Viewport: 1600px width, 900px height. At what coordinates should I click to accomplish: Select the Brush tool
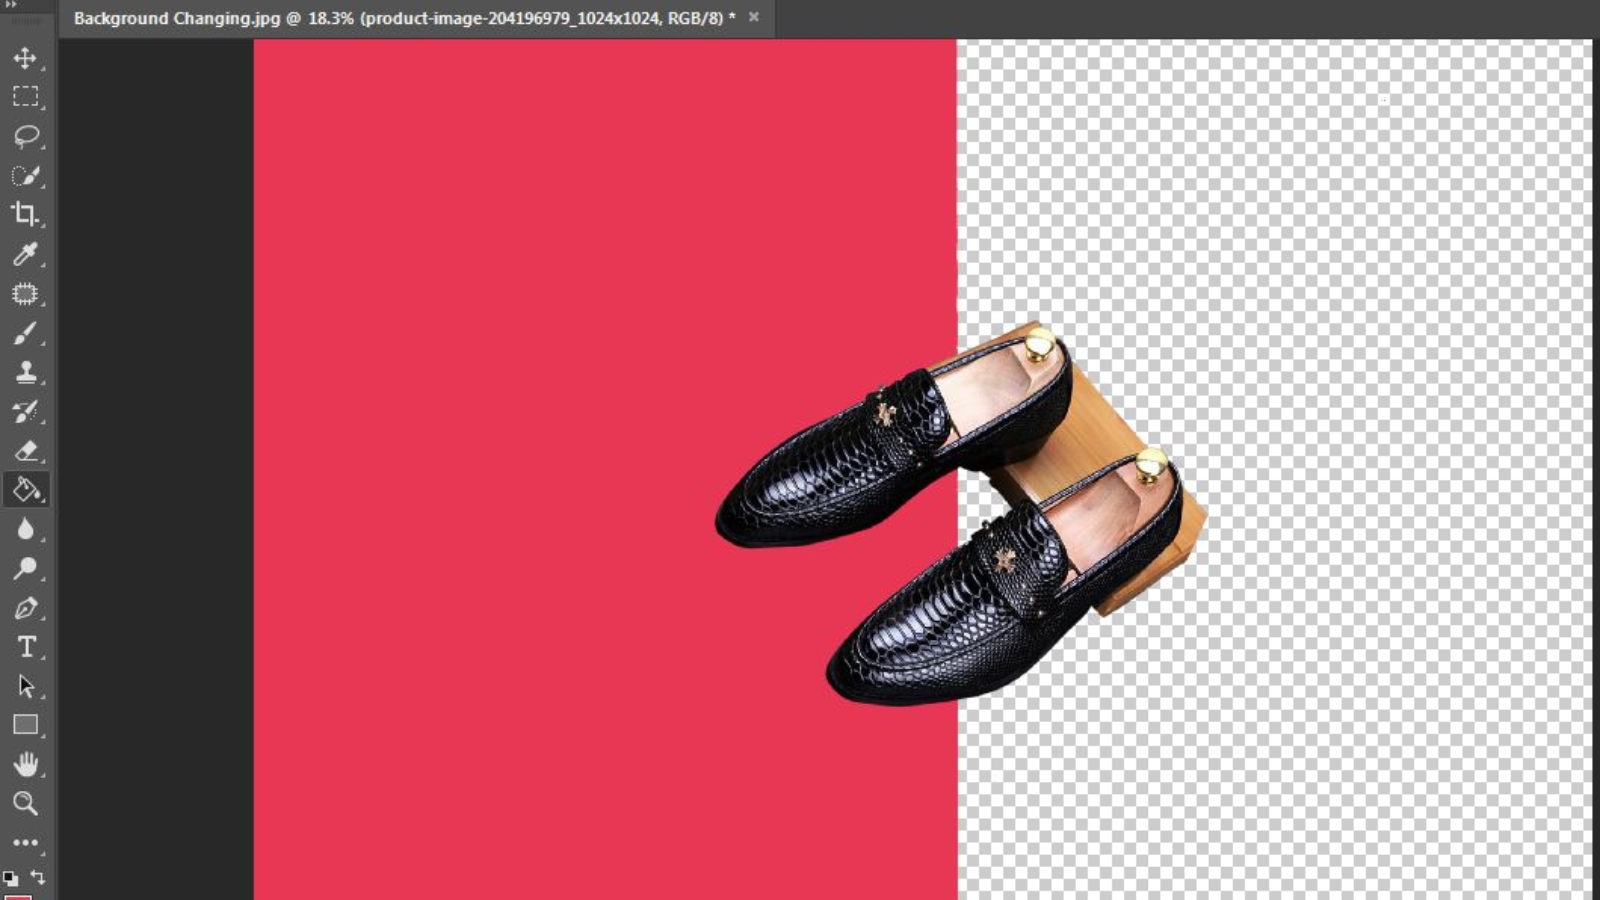(25, 333)
